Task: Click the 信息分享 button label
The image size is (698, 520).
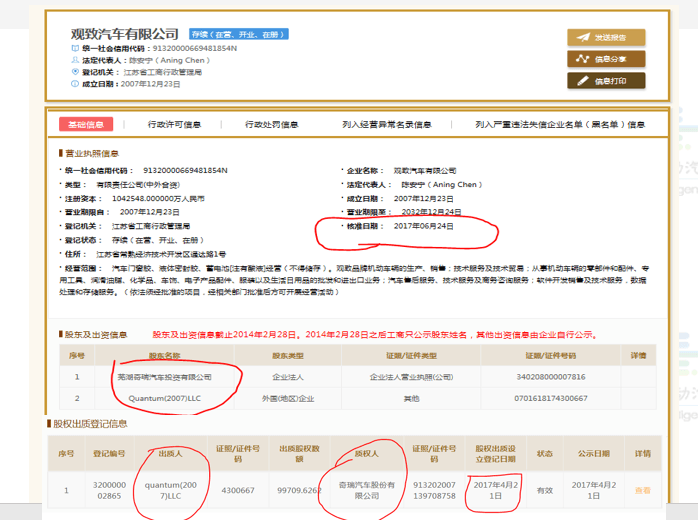Action: click(610, 59)
